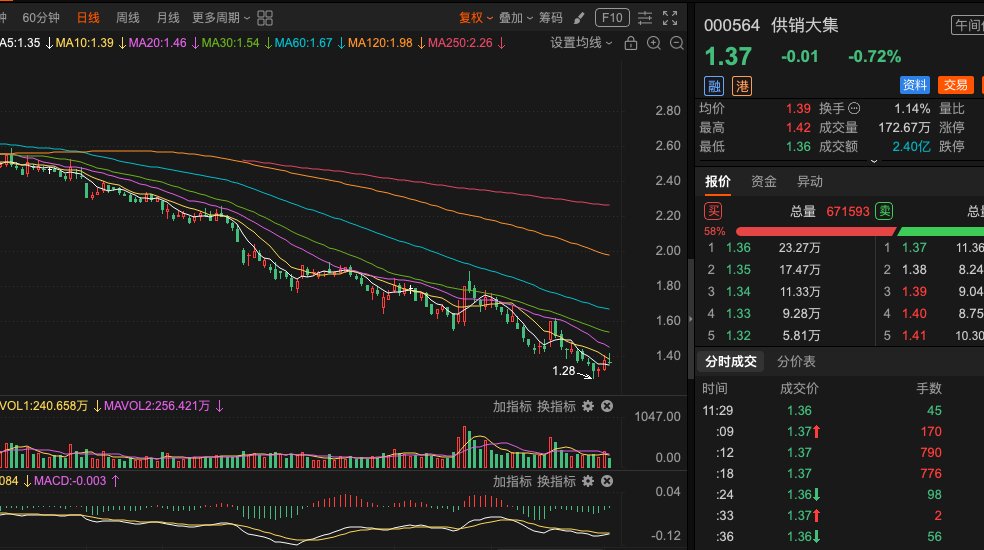
Task: Click 换指标 in the MACD panel
Action: click(x=556, y=481)
